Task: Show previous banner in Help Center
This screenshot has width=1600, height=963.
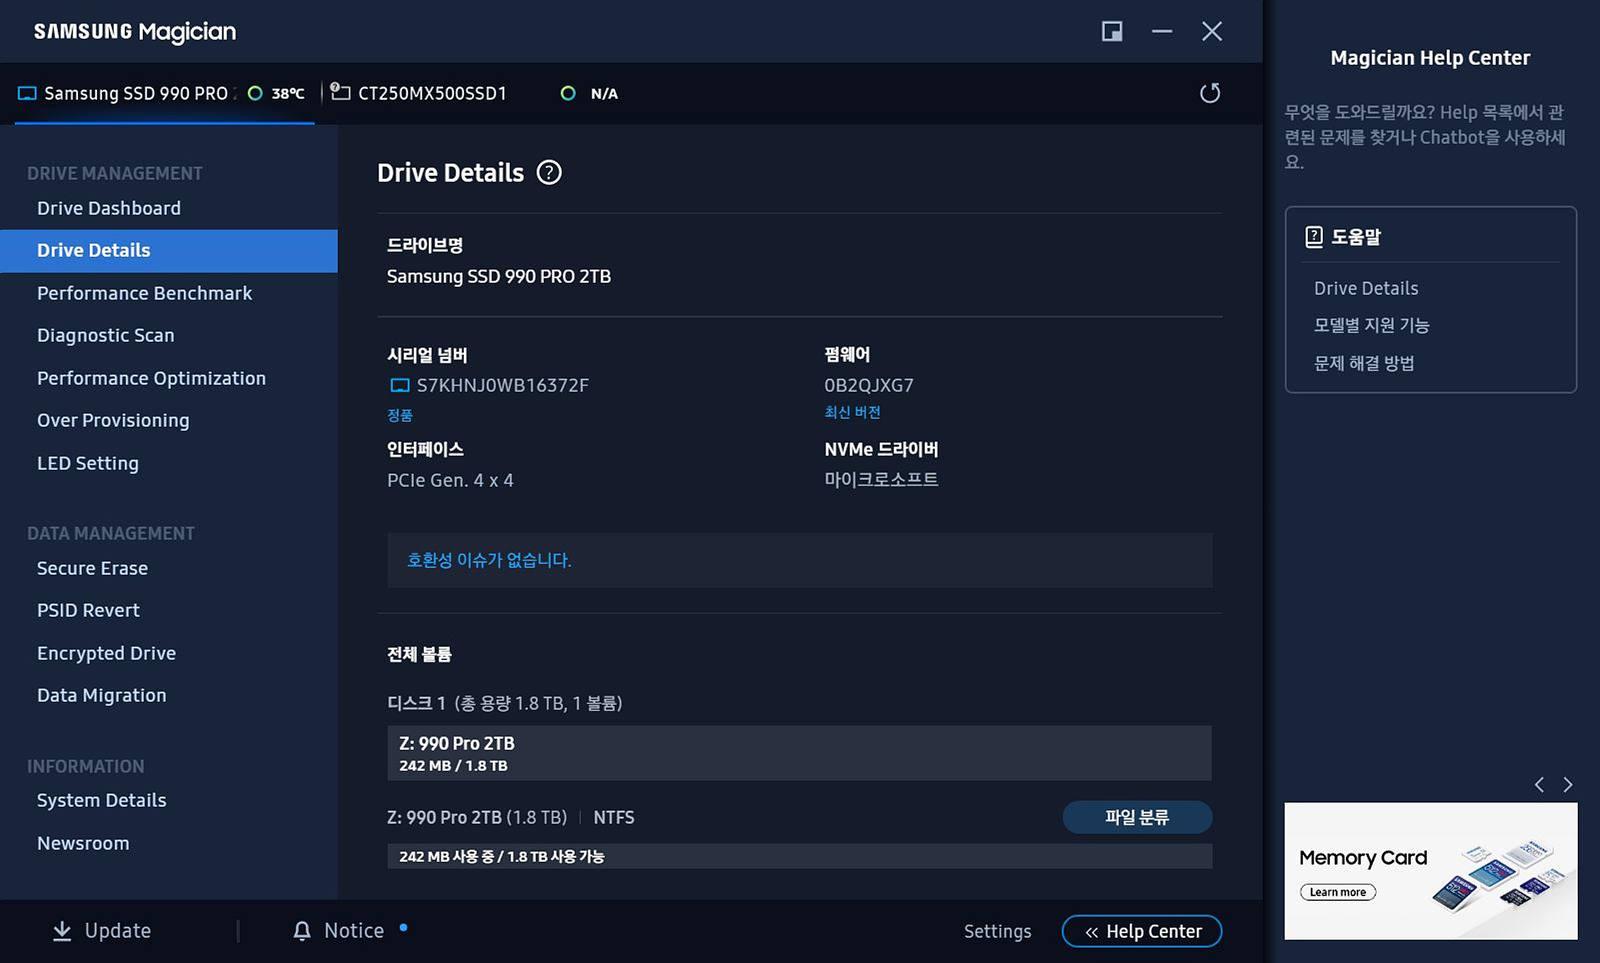Action: 1539,785
